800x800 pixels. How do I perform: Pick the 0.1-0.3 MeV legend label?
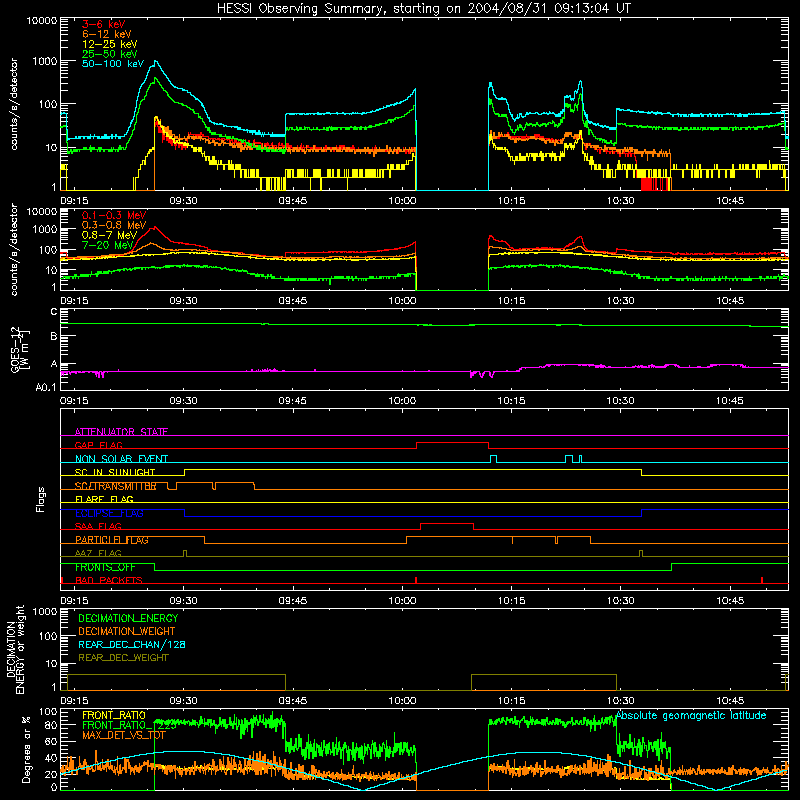[114, 215]
